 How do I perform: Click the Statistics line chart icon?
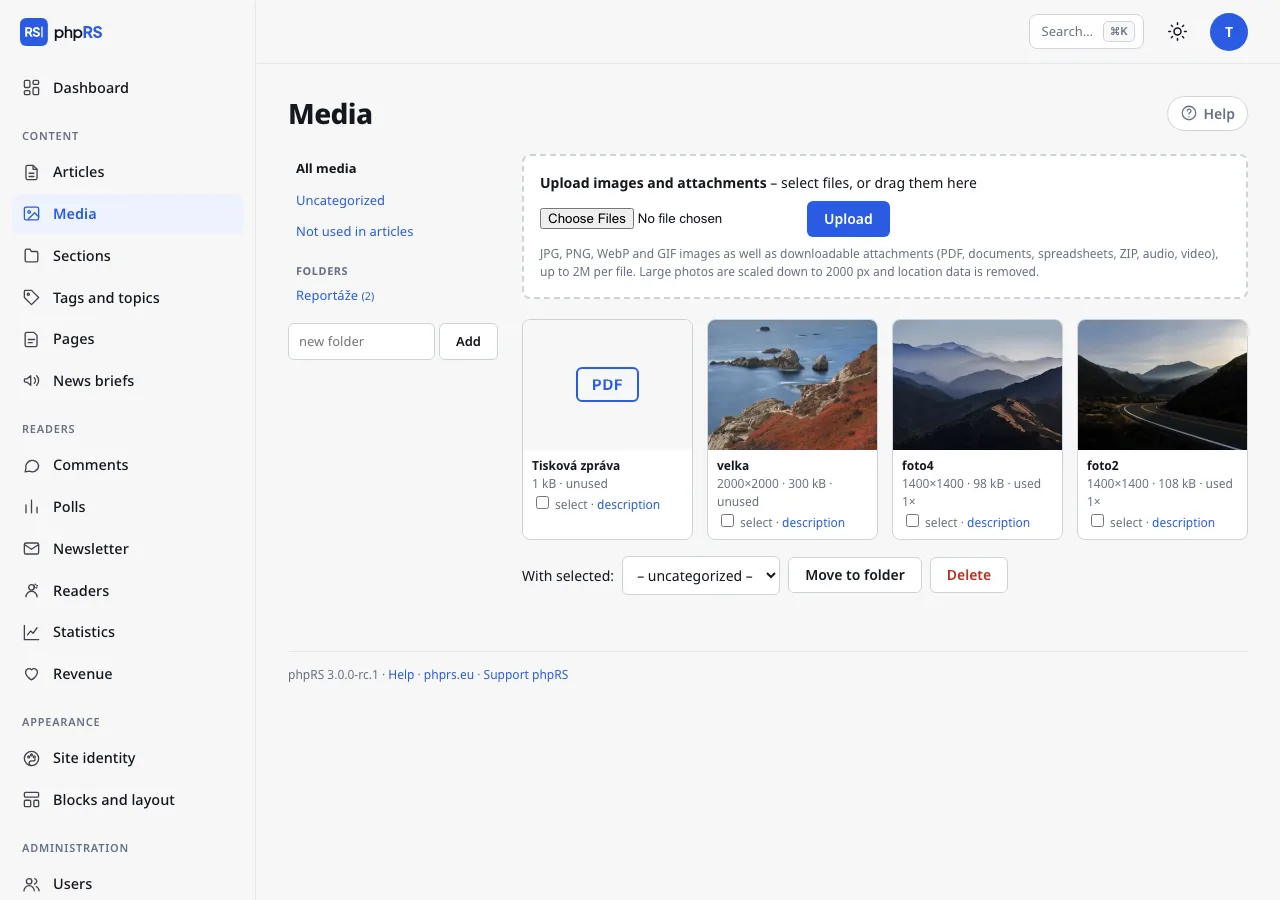pyautogui.click(x=32, y=632)
